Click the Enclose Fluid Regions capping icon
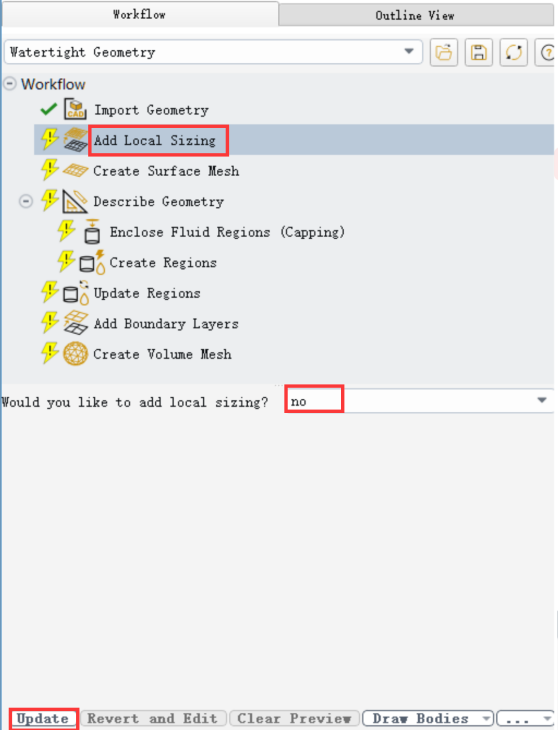 pos(92,231)
